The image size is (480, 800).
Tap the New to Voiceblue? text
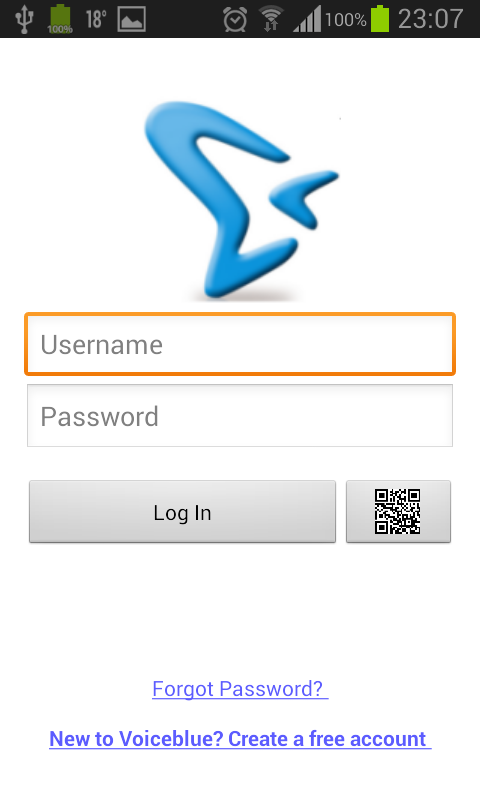[x=136, y=739]
